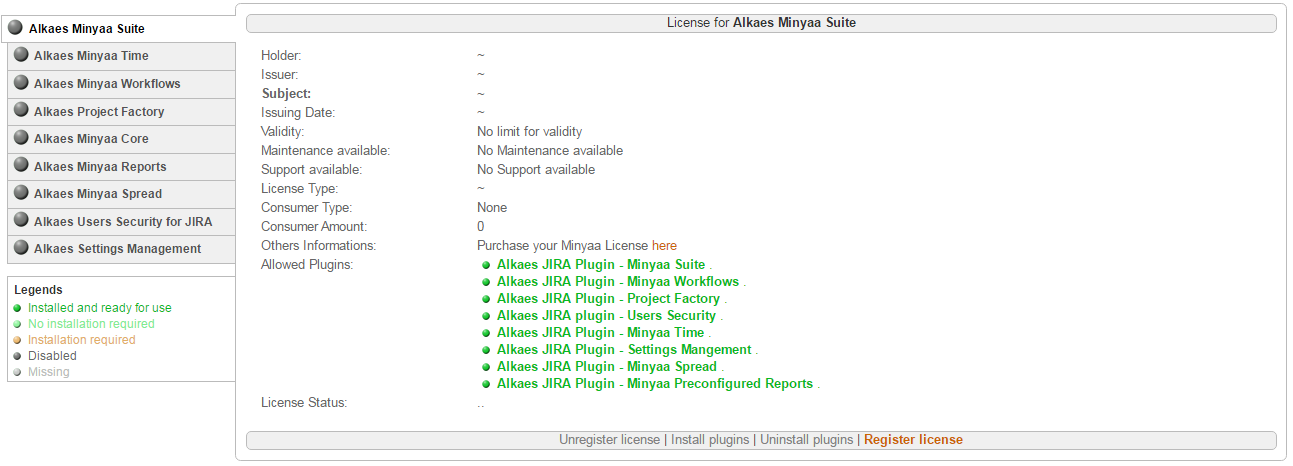Click 'Installation required' legend text

coord(81,340)
